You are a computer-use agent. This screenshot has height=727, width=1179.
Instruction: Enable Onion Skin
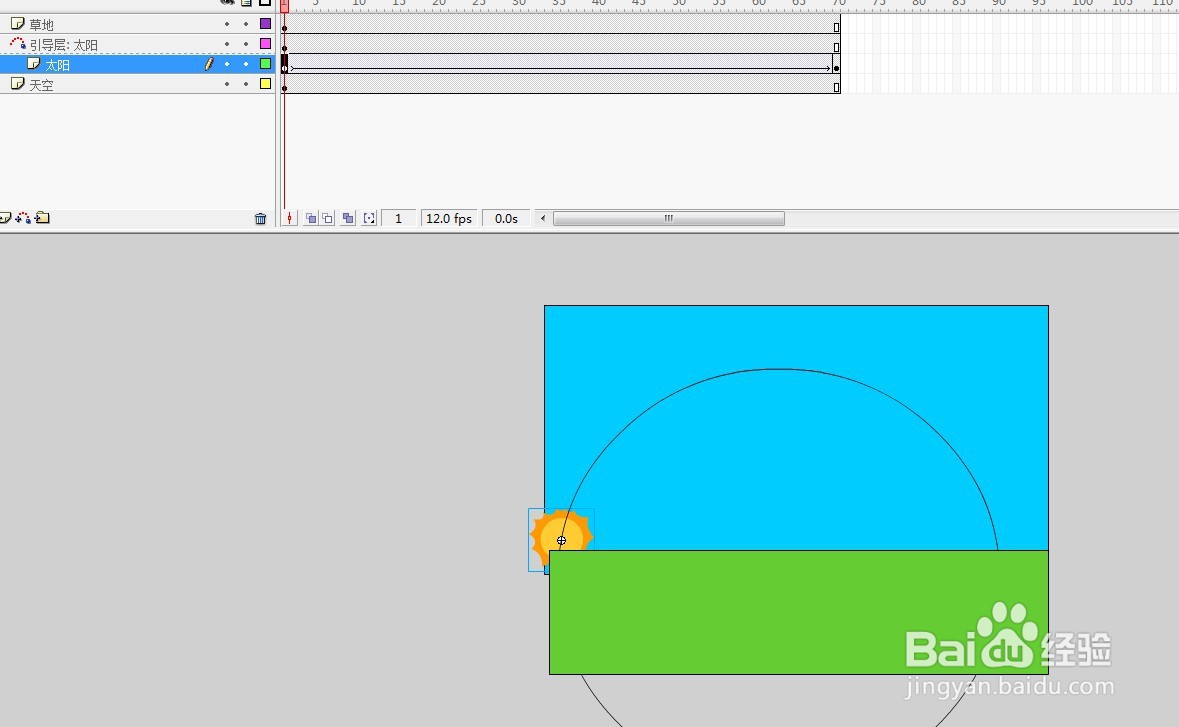311,218
